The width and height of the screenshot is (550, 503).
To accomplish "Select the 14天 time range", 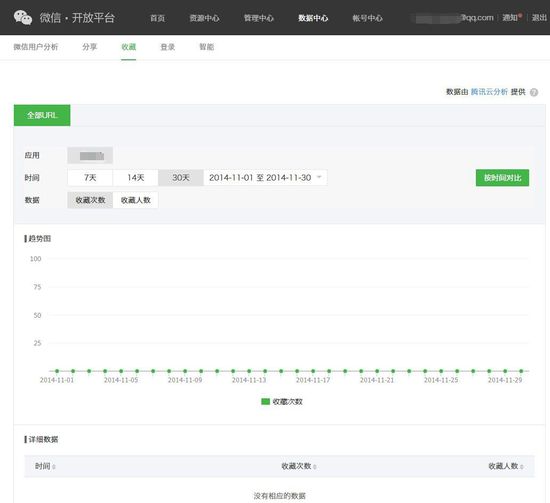I will coord(135,177).
